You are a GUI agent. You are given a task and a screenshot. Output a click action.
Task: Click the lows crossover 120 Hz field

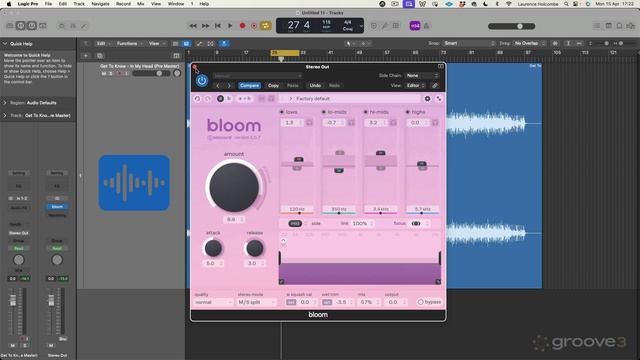(297, 209)
